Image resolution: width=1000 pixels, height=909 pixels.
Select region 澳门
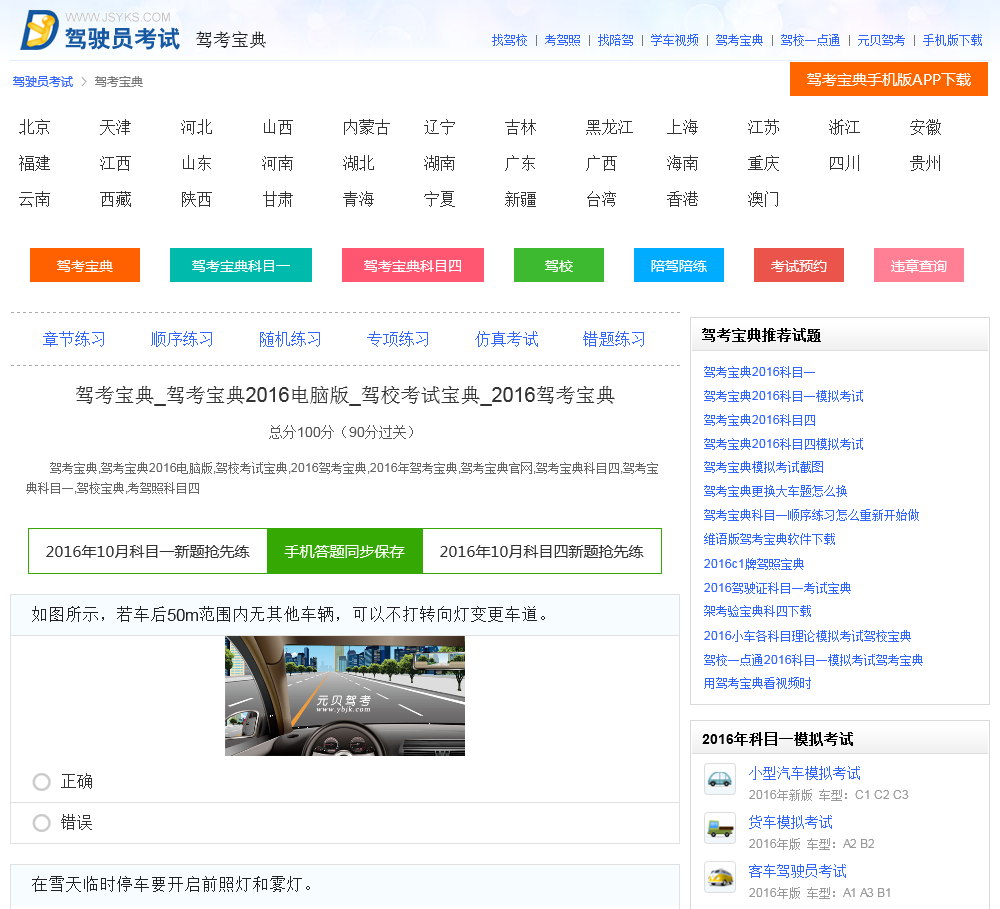pos(763,199)
